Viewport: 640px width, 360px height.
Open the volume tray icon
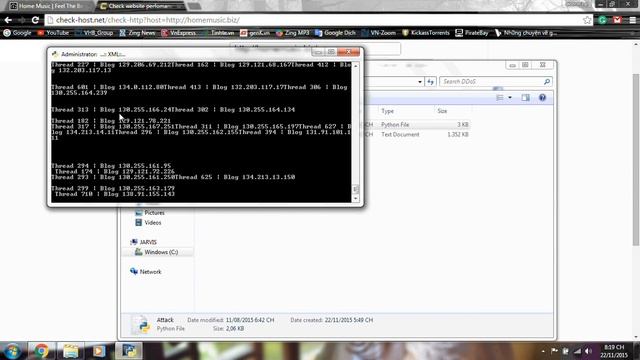pyautogui.click(x=588, y=351)
